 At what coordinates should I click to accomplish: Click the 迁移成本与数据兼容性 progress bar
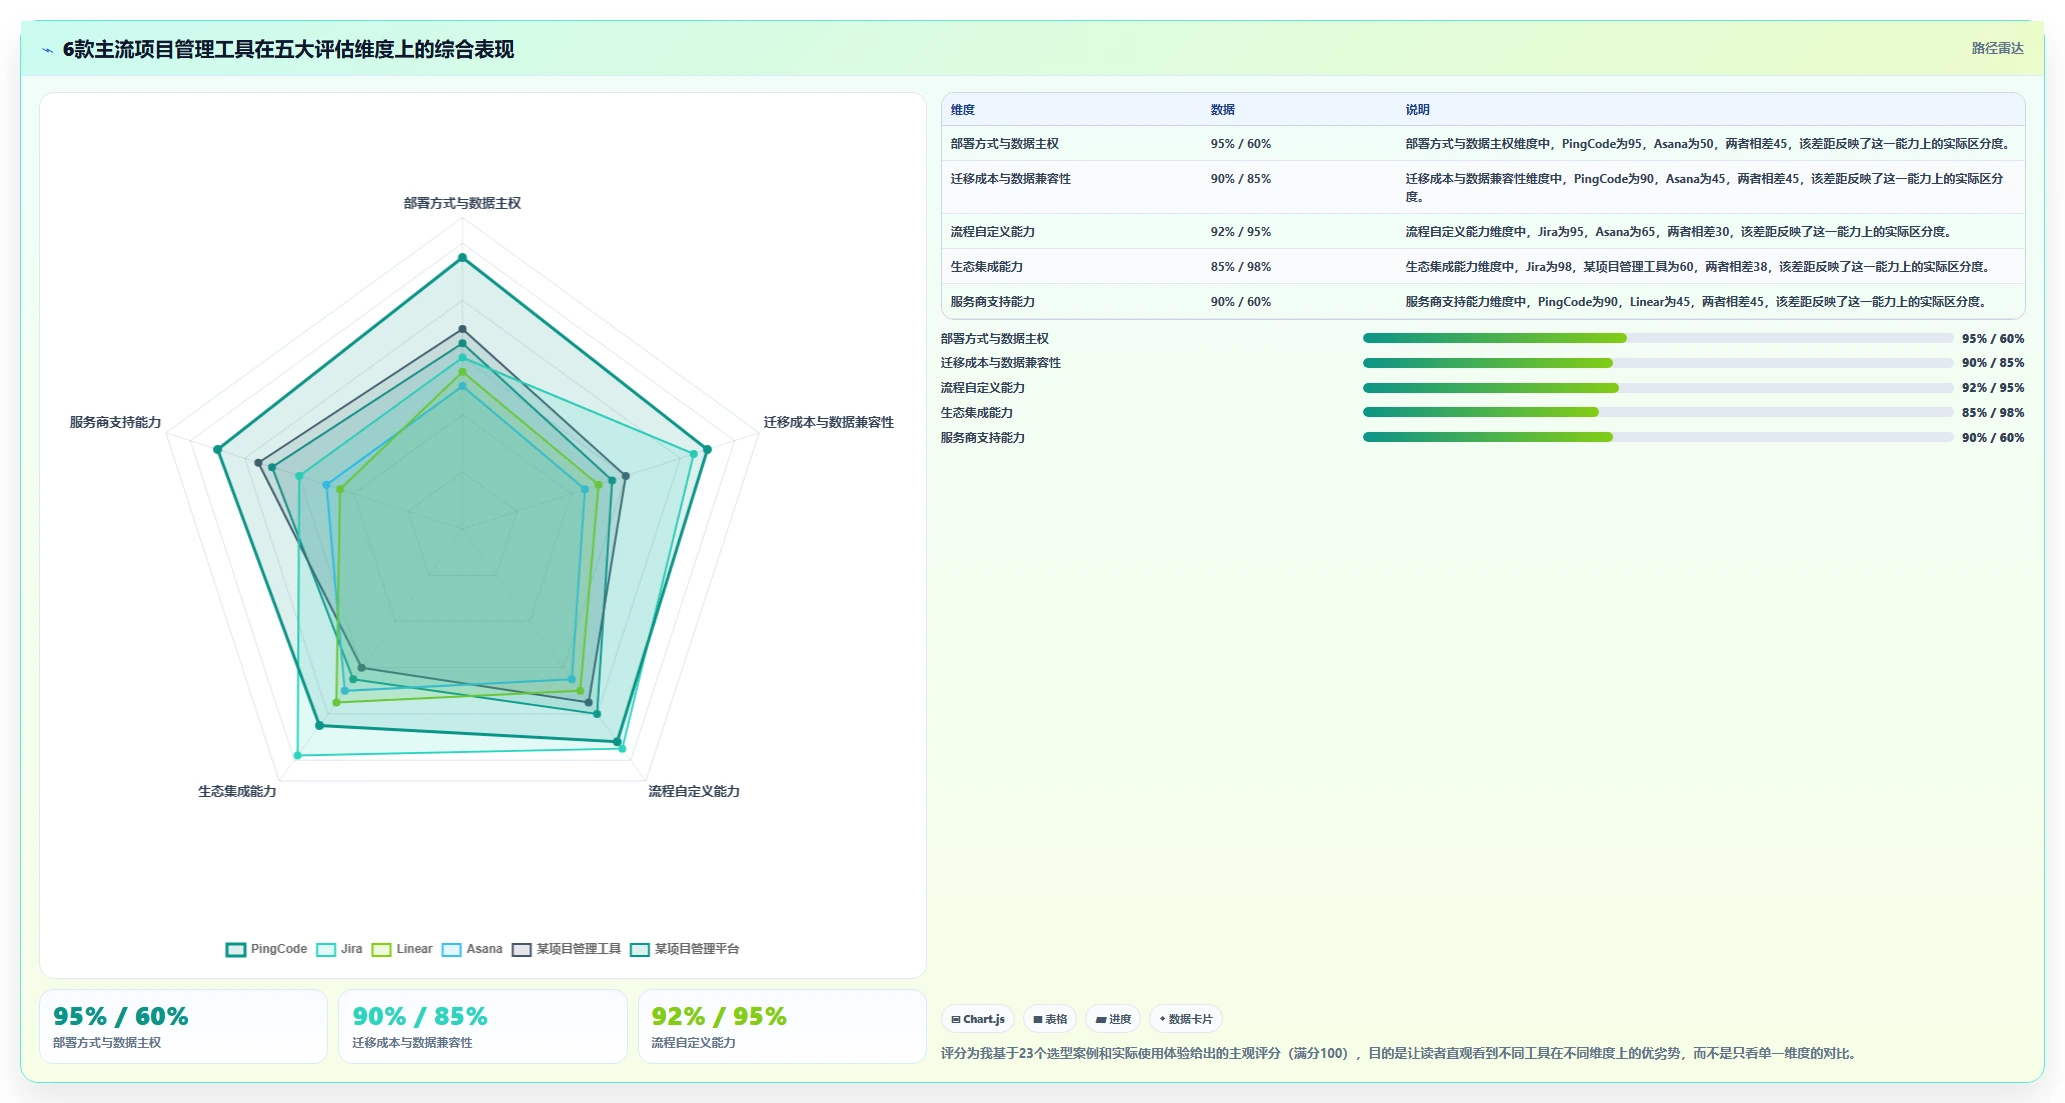tap(1657, 363)
